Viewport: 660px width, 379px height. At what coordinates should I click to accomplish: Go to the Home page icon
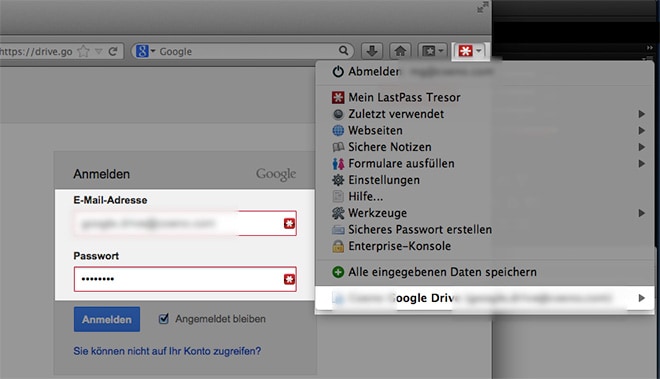[400, 51]
